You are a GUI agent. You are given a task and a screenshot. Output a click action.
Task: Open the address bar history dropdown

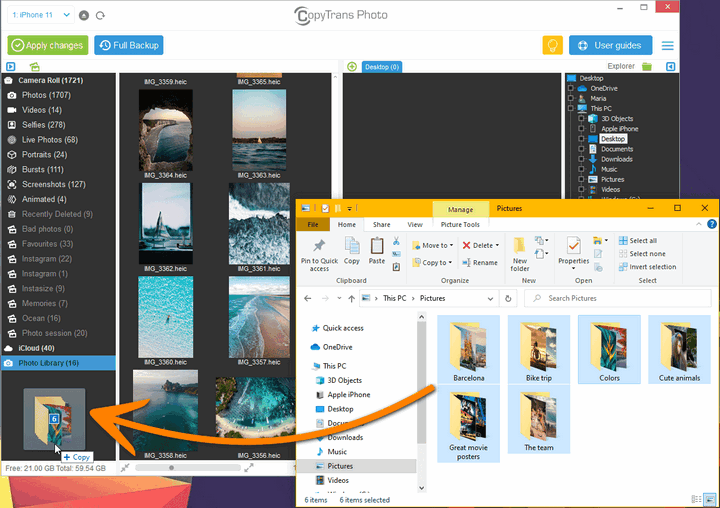coord(490,299)
